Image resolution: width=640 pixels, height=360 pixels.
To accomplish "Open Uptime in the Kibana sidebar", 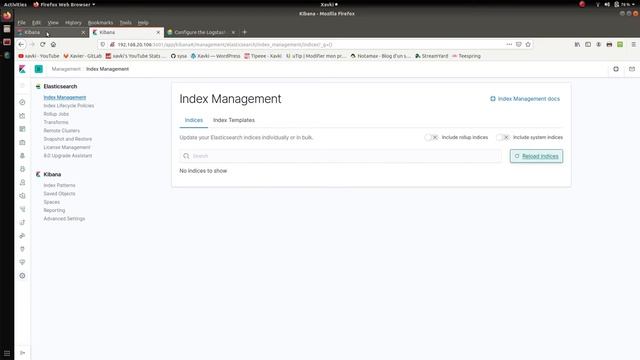I will [22, 222].
